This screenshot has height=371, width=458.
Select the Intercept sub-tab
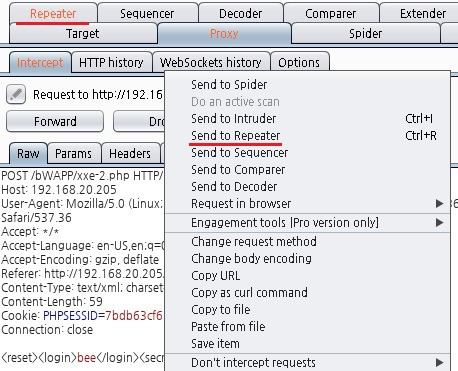[40, 62]
